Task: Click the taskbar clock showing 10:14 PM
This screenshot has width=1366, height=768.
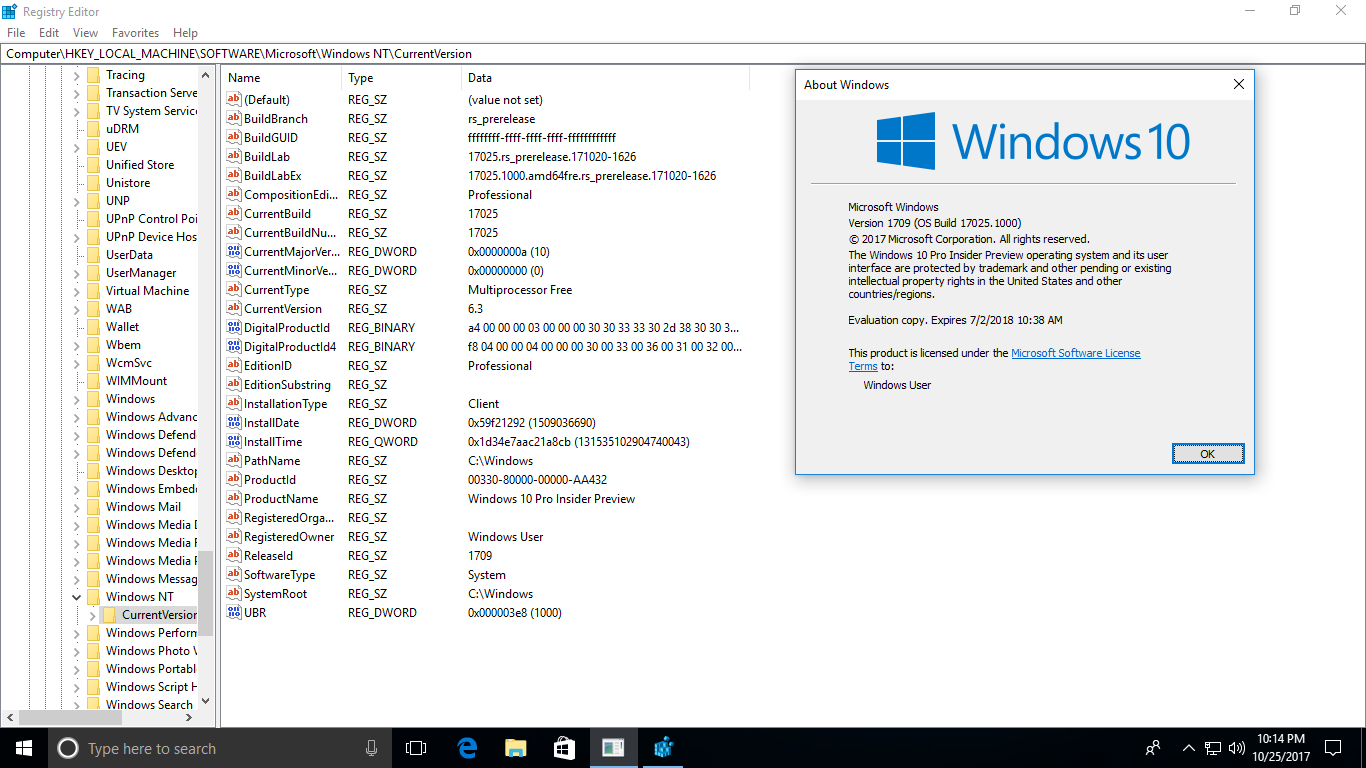Action: (x=1280, y=748)
